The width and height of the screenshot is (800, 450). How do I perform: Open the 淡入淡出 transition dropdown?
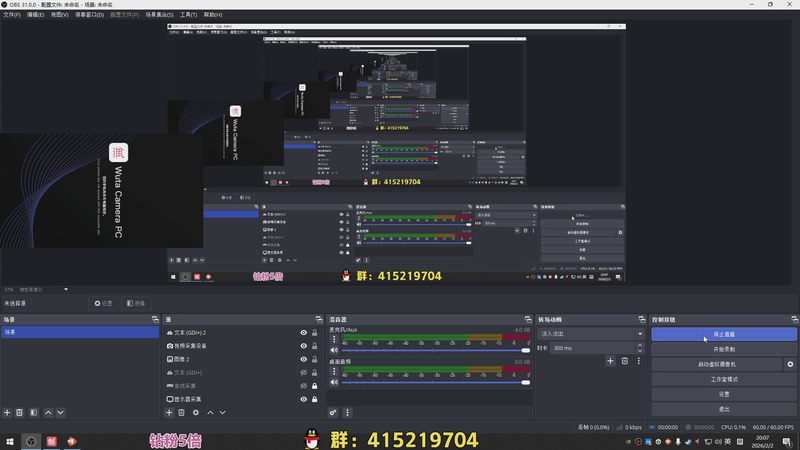[590, 334]
